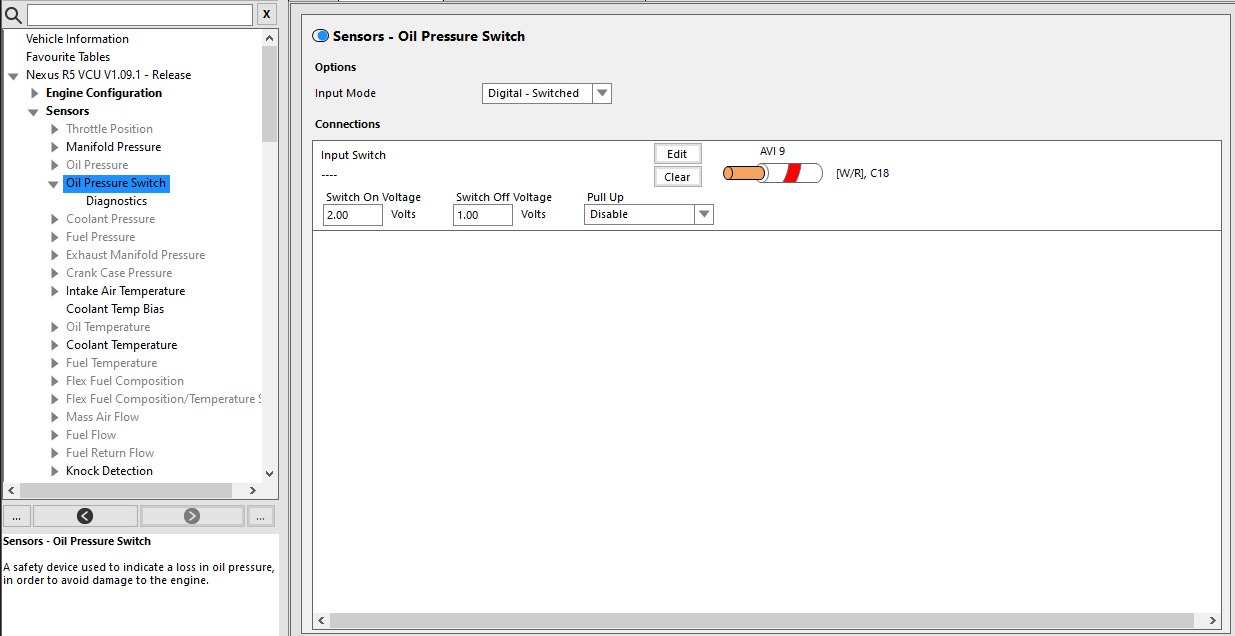The height and width of the screenshot is (636, 1235).
Task: Click tree vertical scrollbar down arrow
Action: (x=269, y=474)
